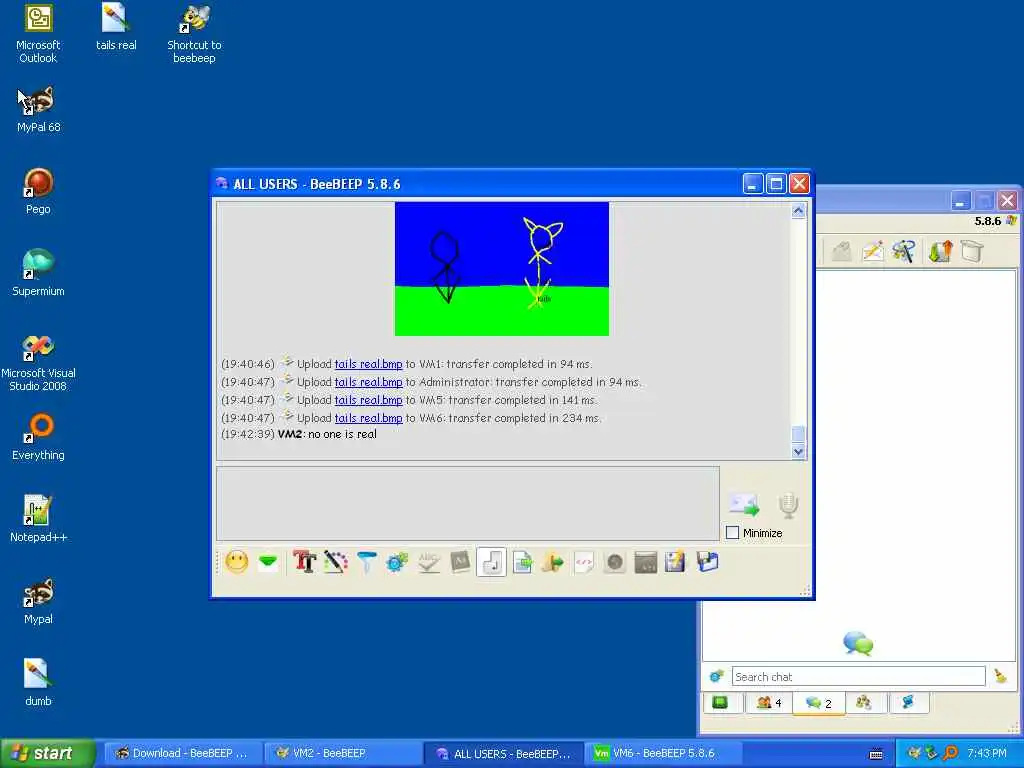The width and height of the screenshot is (1024, 768).
Task: Open tails real.bmp link sent to Administrator
Action: [368, 382]
